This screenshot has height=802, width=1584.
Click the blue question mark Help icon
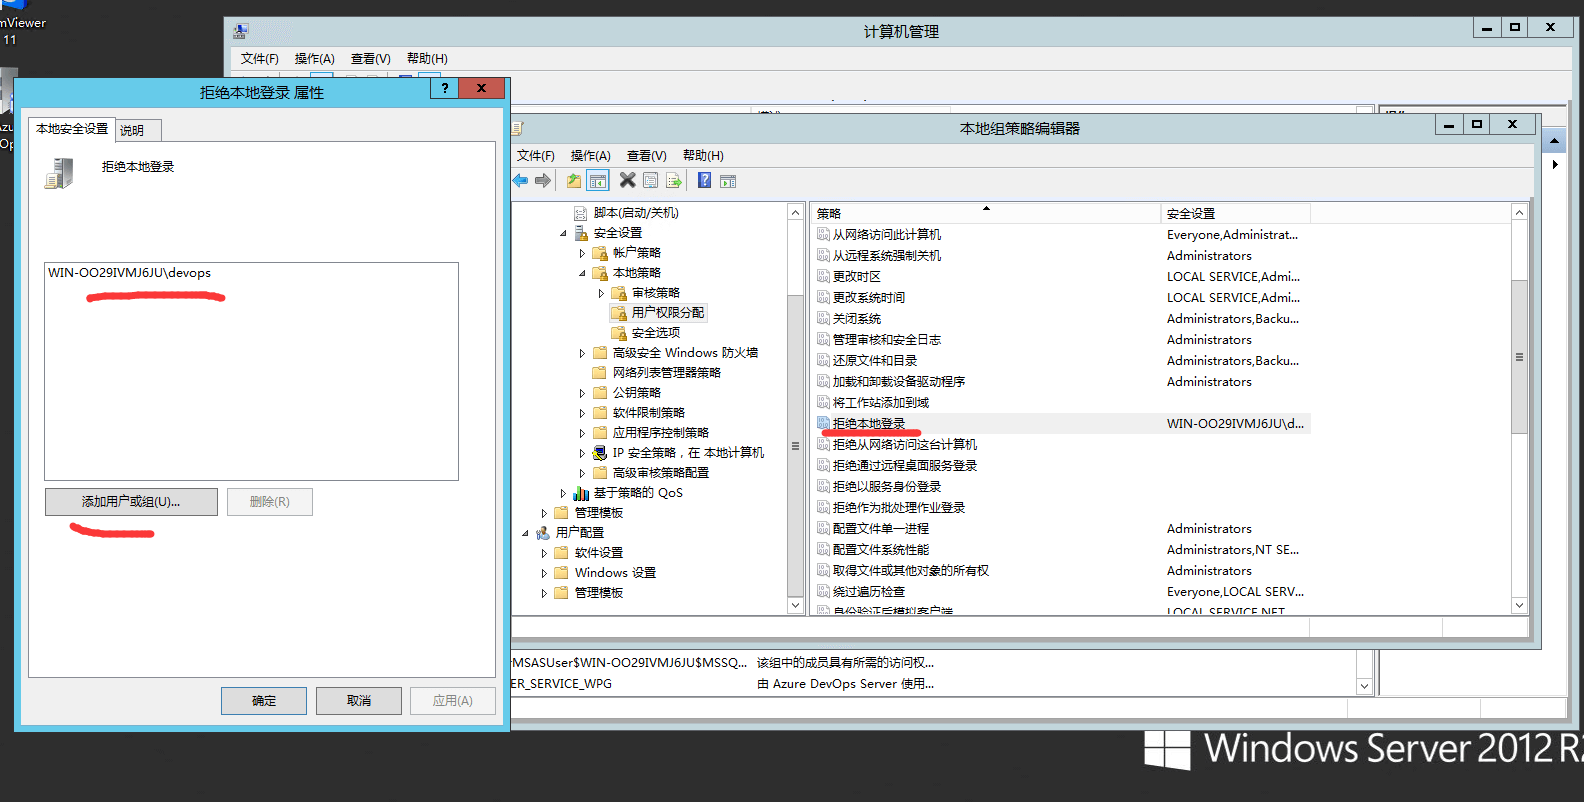click(704, 180)
